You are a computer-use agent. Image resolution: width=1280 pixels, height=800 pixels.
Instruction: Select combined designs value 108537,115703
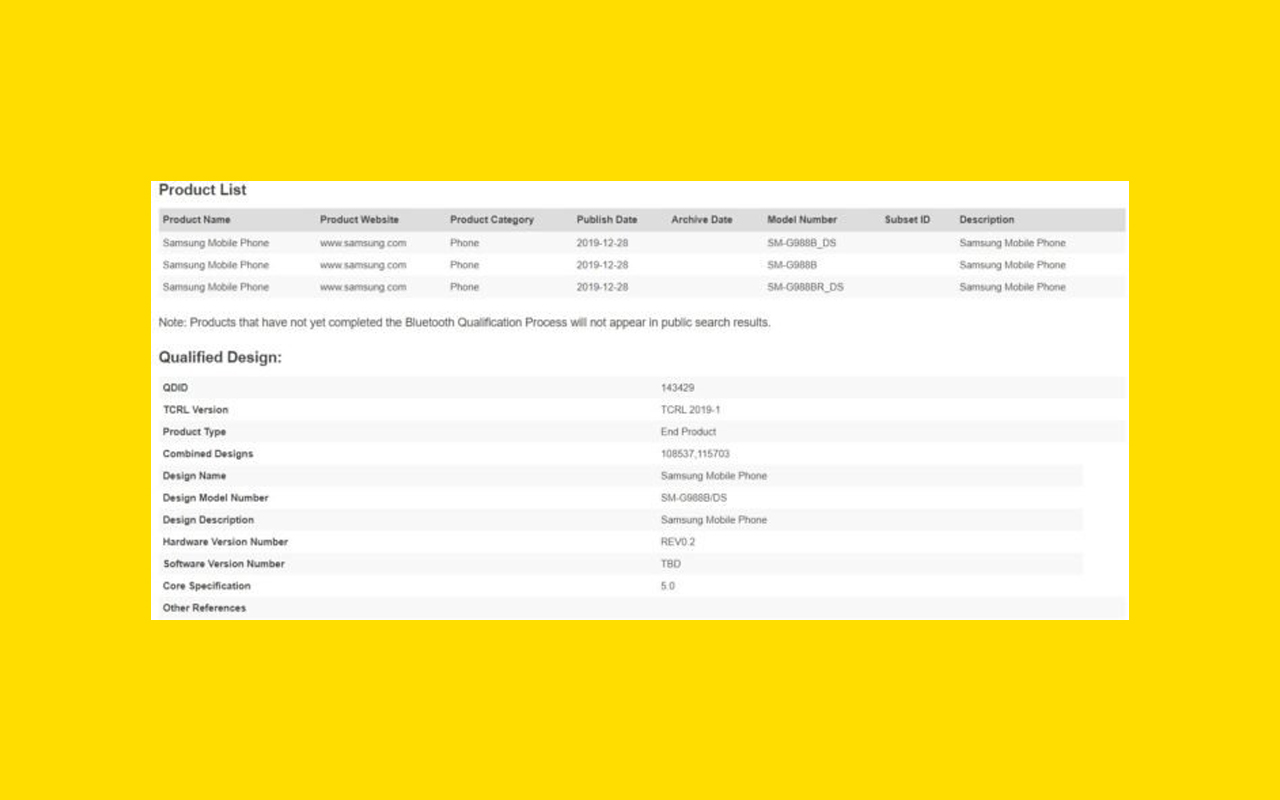click(x=695, y=454)
